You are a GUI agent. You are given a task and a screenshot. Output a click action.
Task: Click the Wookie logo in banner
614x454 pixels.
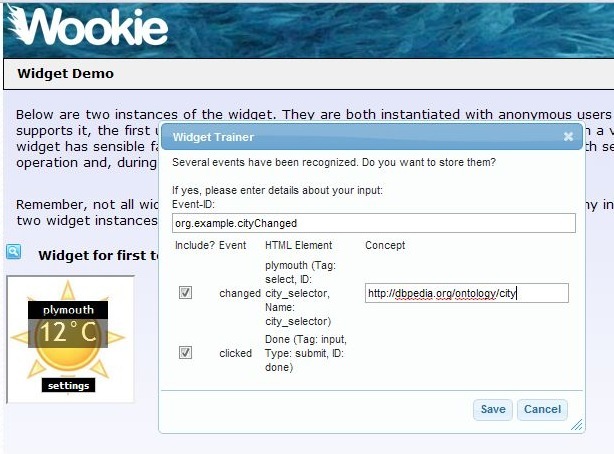tap(88, 27)
